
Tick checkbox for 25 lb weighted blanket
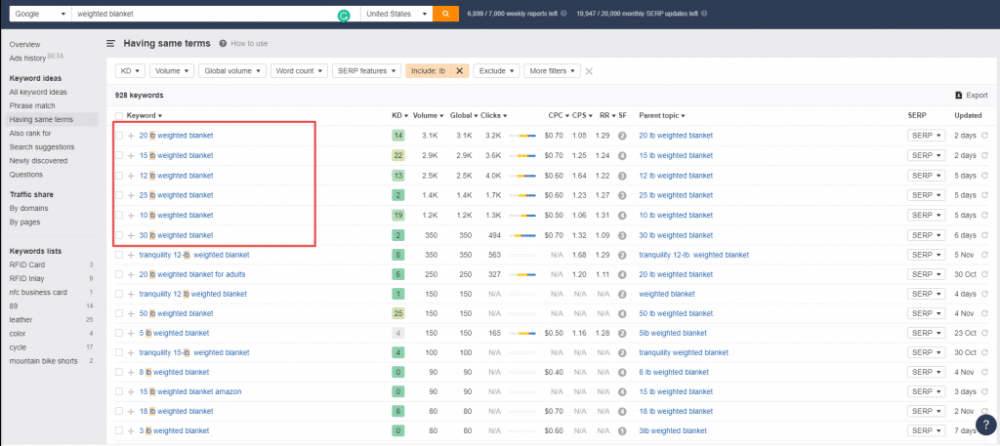click(x=119, y=195)
